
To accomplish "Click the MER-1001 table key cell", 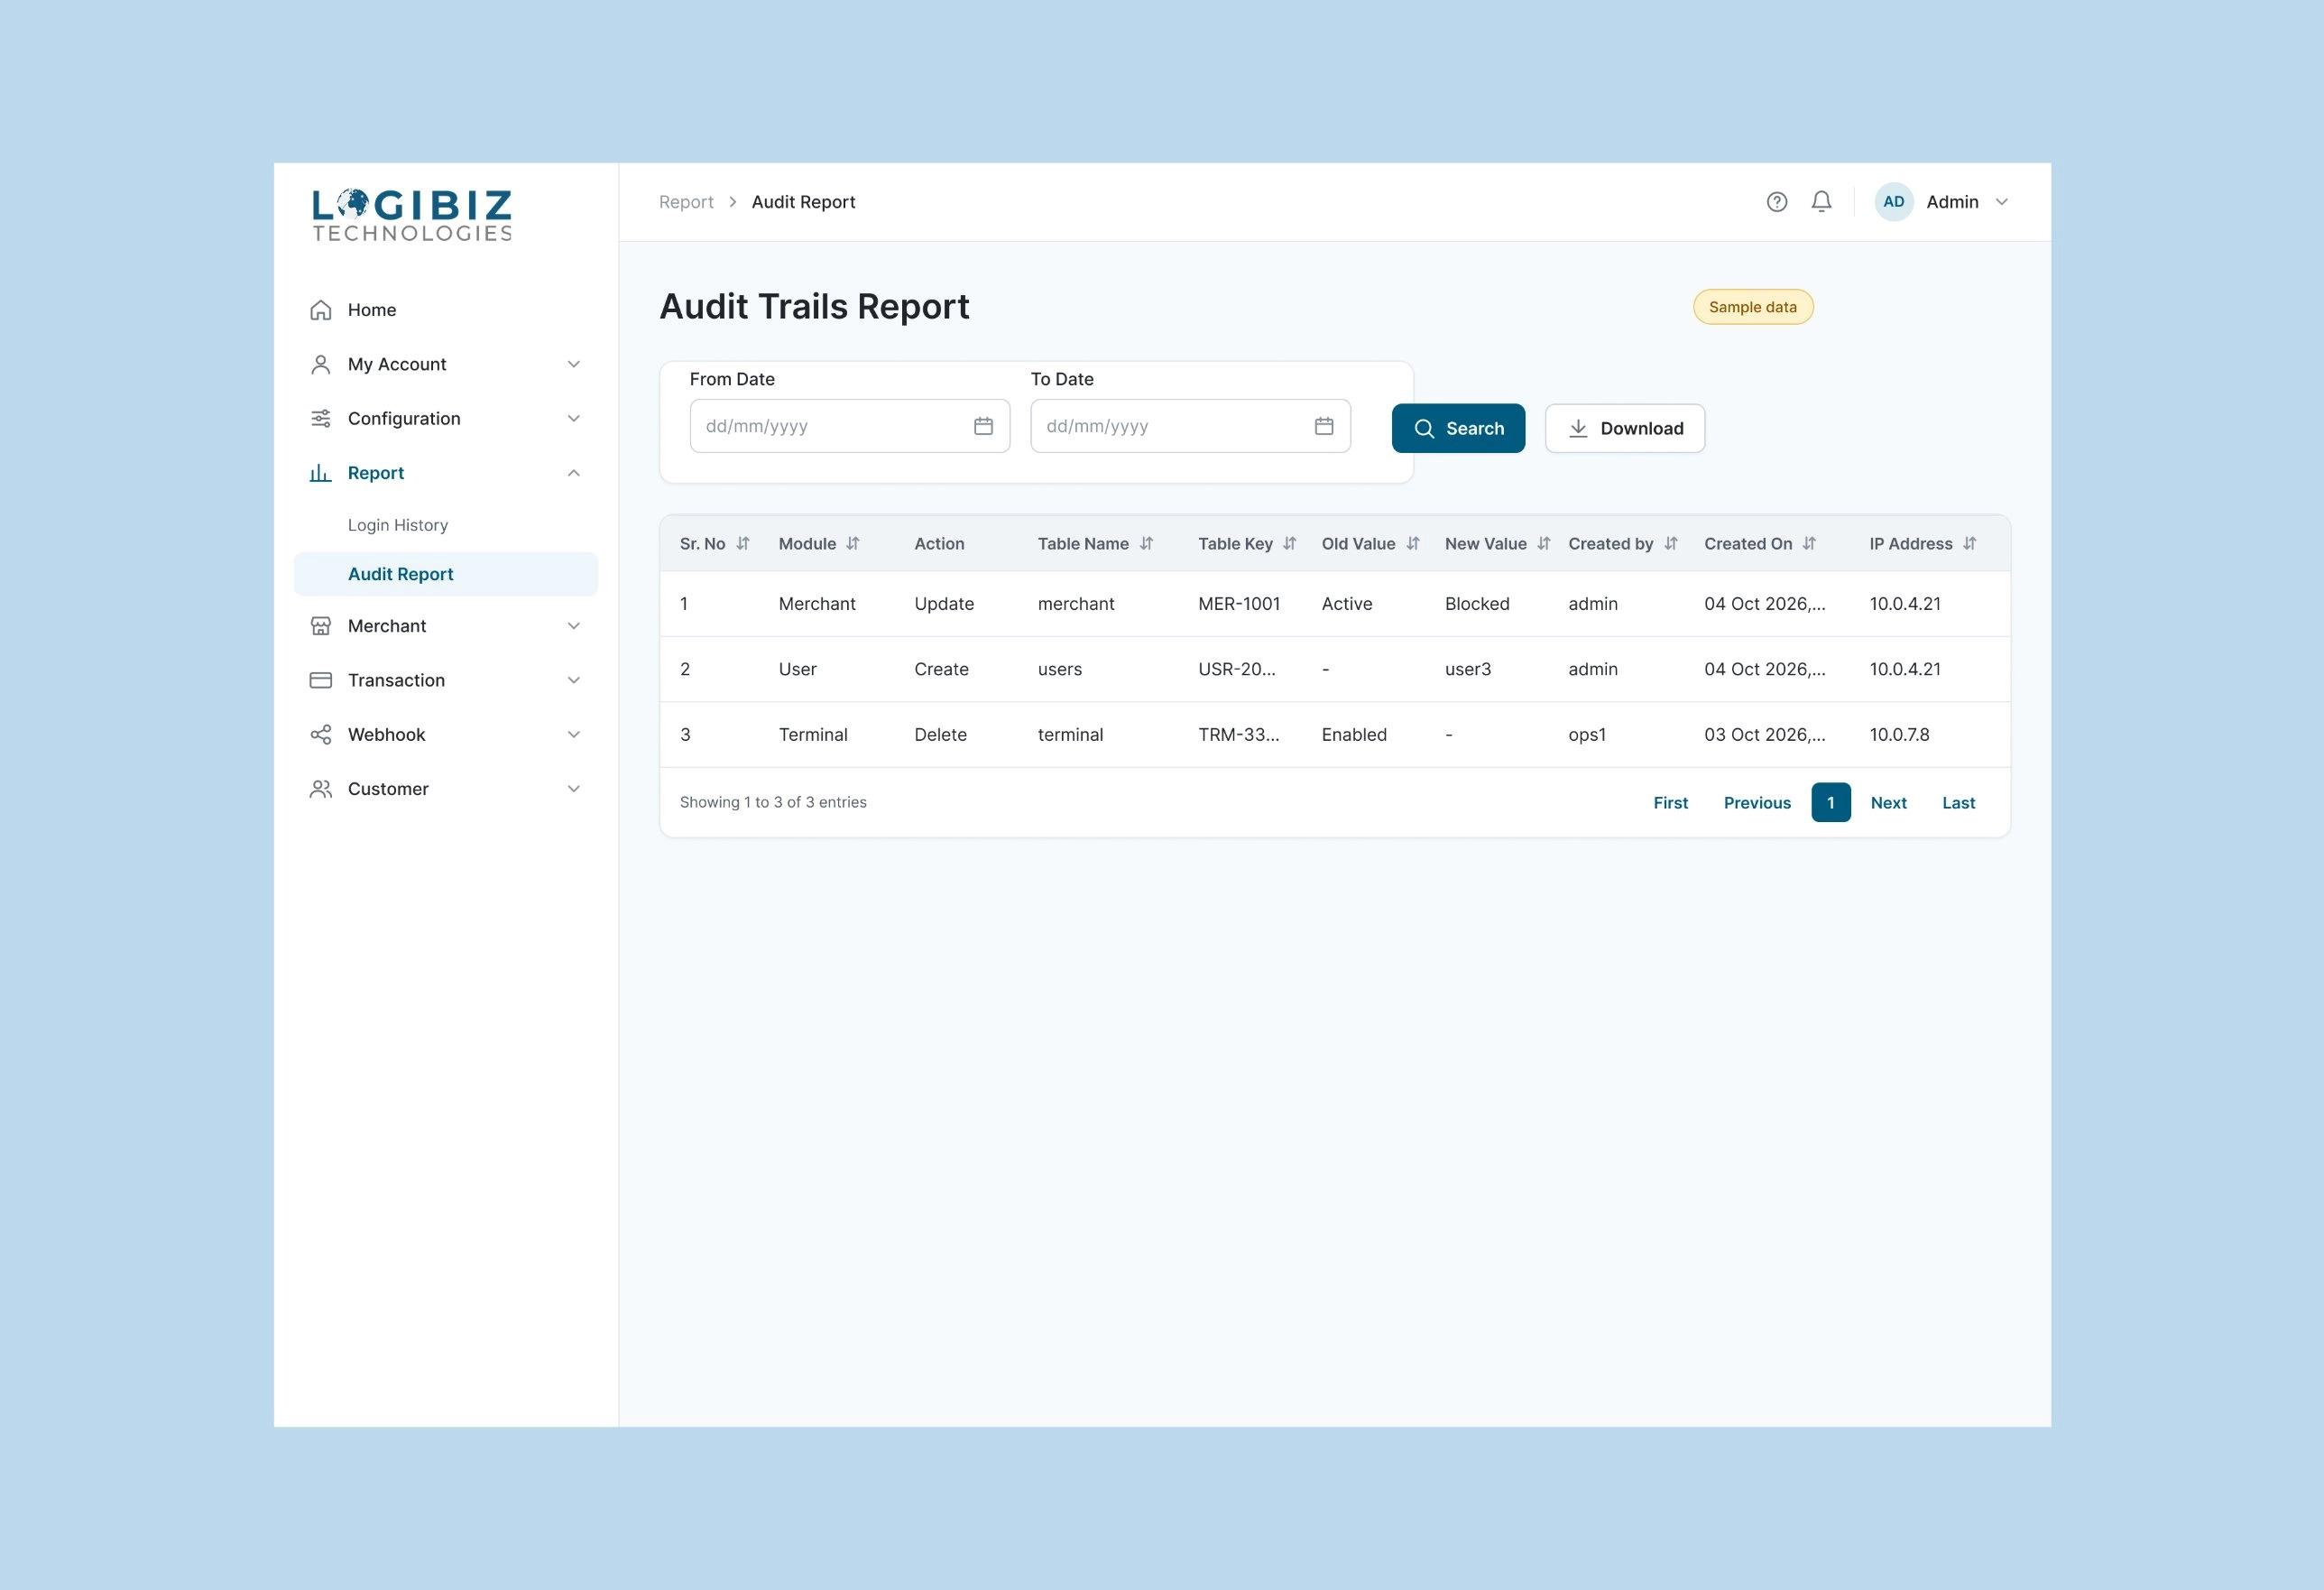I will (1239, 604).
